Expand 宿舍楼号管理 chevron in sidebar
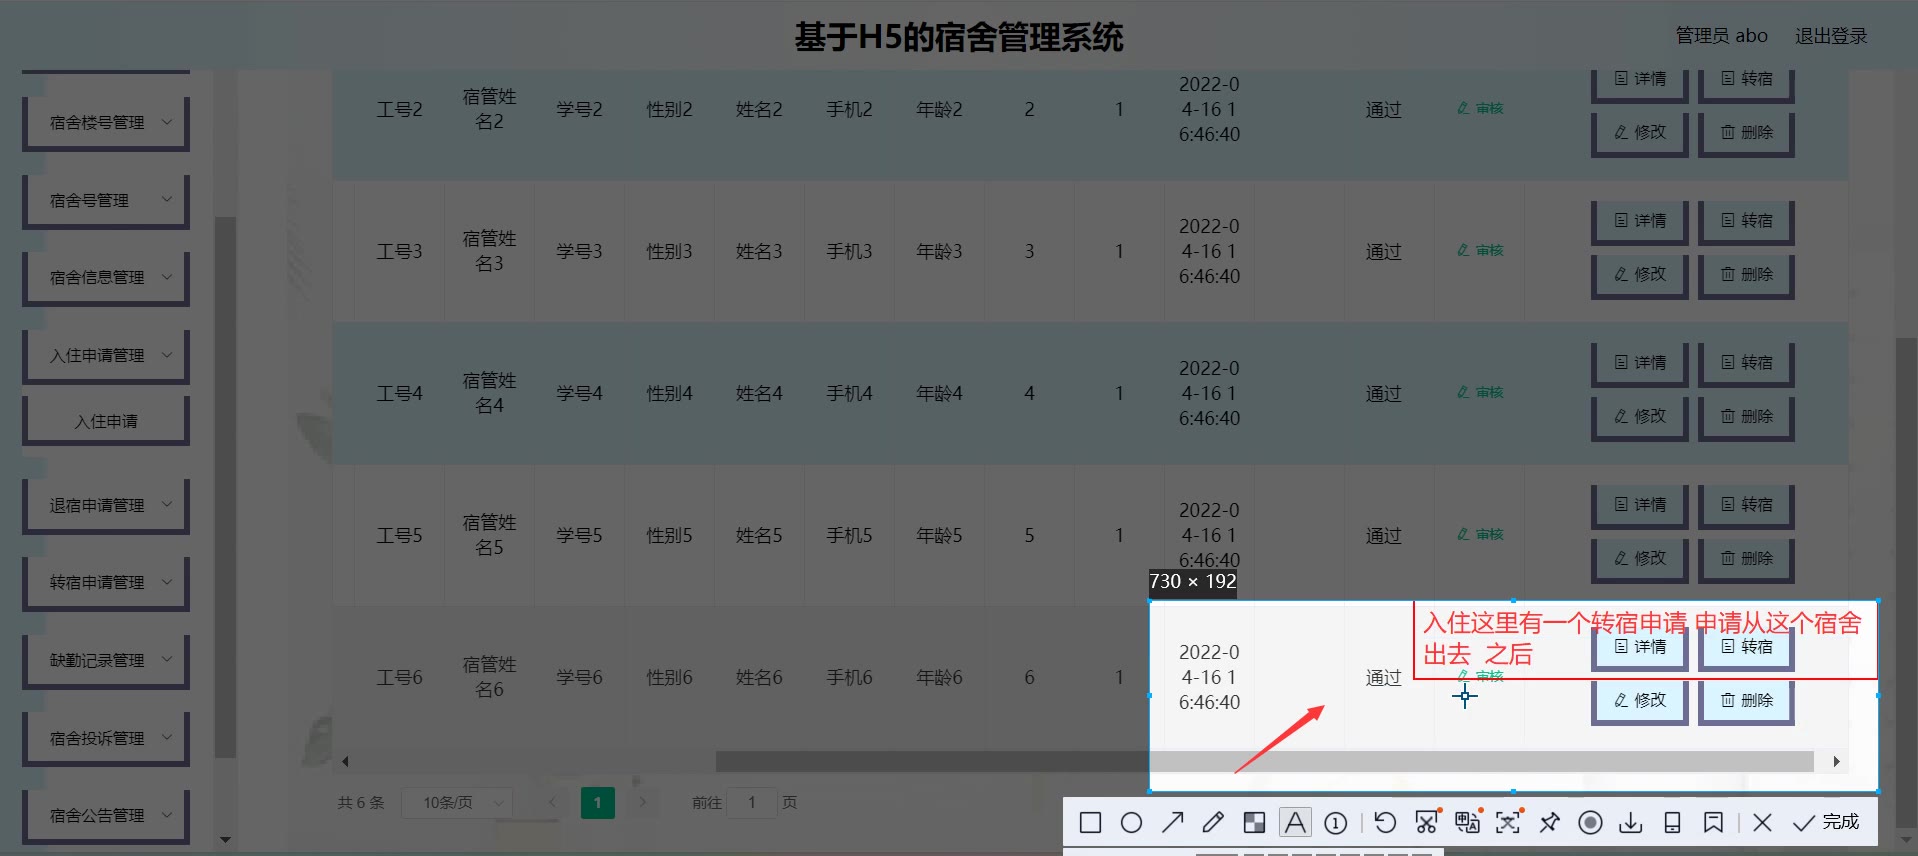 (167, 122)
